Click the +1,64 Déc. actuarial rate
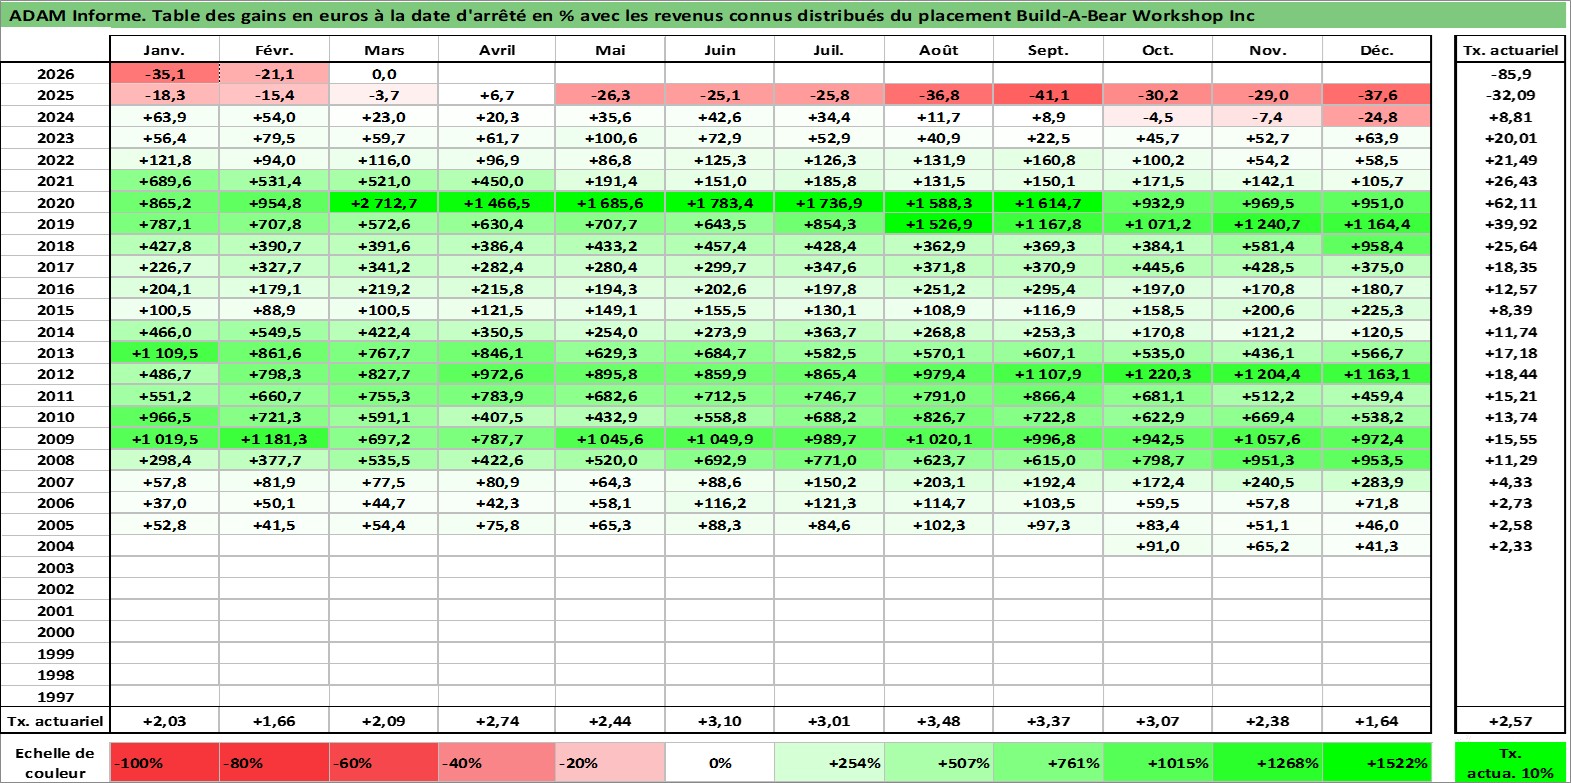Image resolution: width=1571 pixels, height=783 pixels. pyautogui.click(x=1376, y=721)
